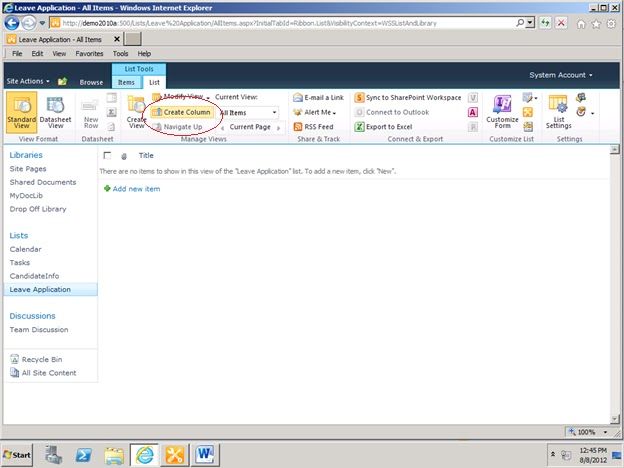Open Alert Me dropdown
This screenshot has width=624, height=468.
click(315, 112)
